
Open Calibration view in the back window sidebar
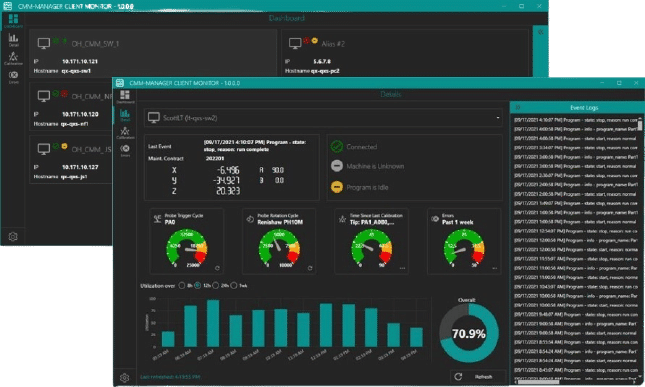[13, 58]
